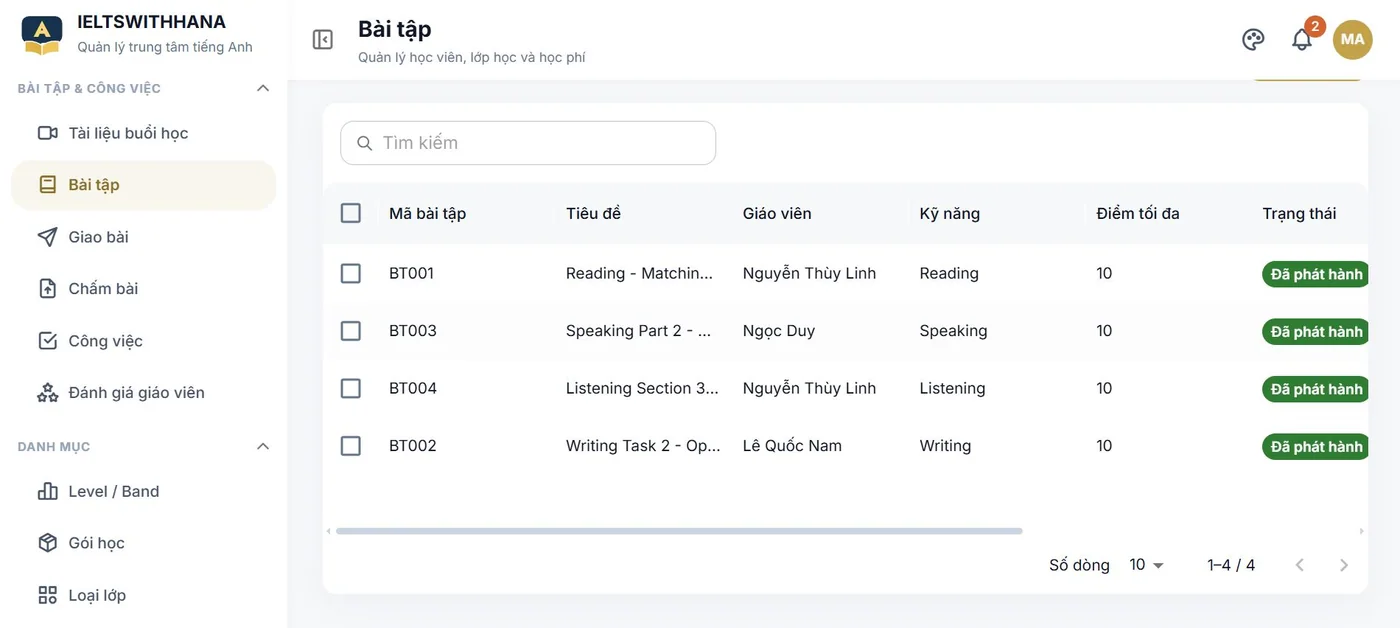The width and height of the screenshot is (1400, 628).
Task: Open Đánh giá giáo viên page
Action: (143, 393)
